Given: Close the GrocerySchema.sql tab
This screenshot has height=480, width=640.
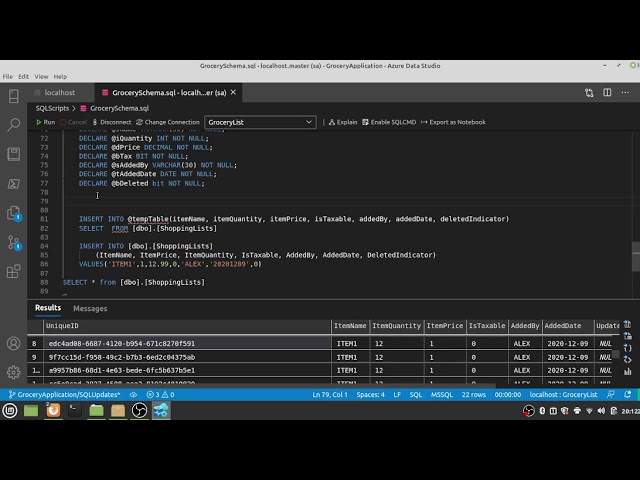Looking at the screenshot, I should [233, 92].
